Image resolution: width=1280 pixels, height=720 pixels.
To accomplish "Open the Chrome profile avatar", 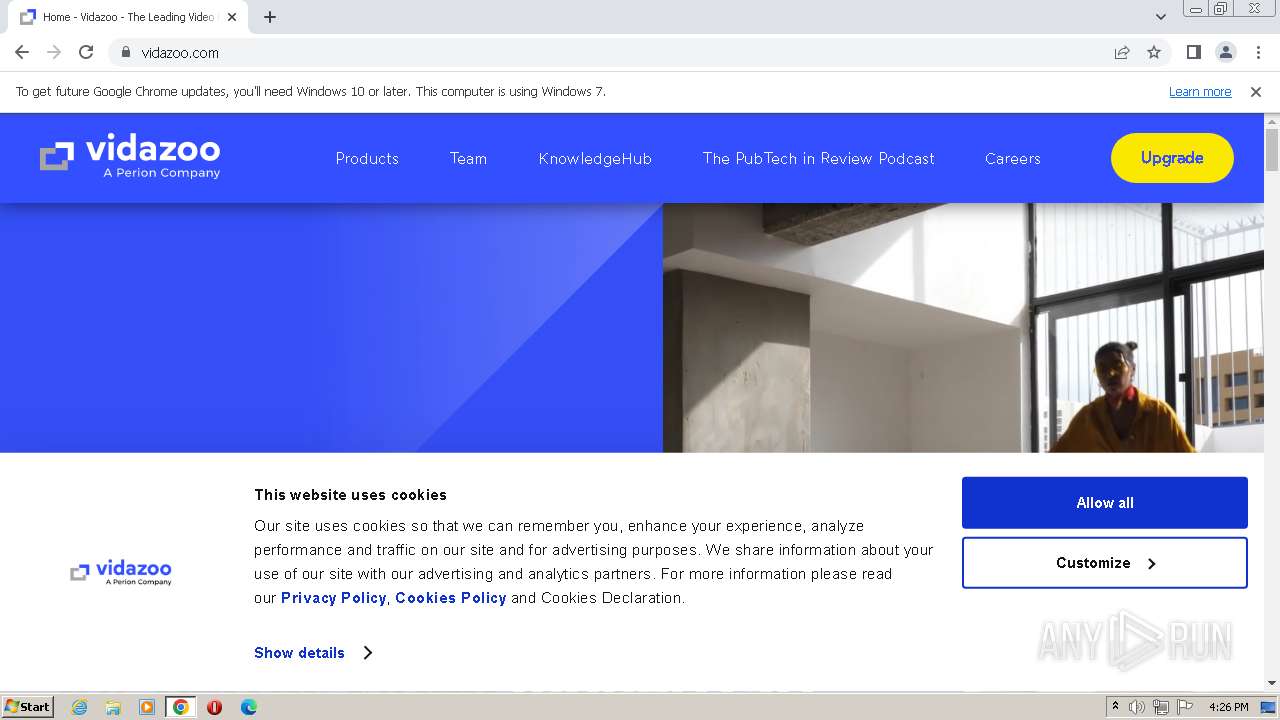I will [1225, 52].
